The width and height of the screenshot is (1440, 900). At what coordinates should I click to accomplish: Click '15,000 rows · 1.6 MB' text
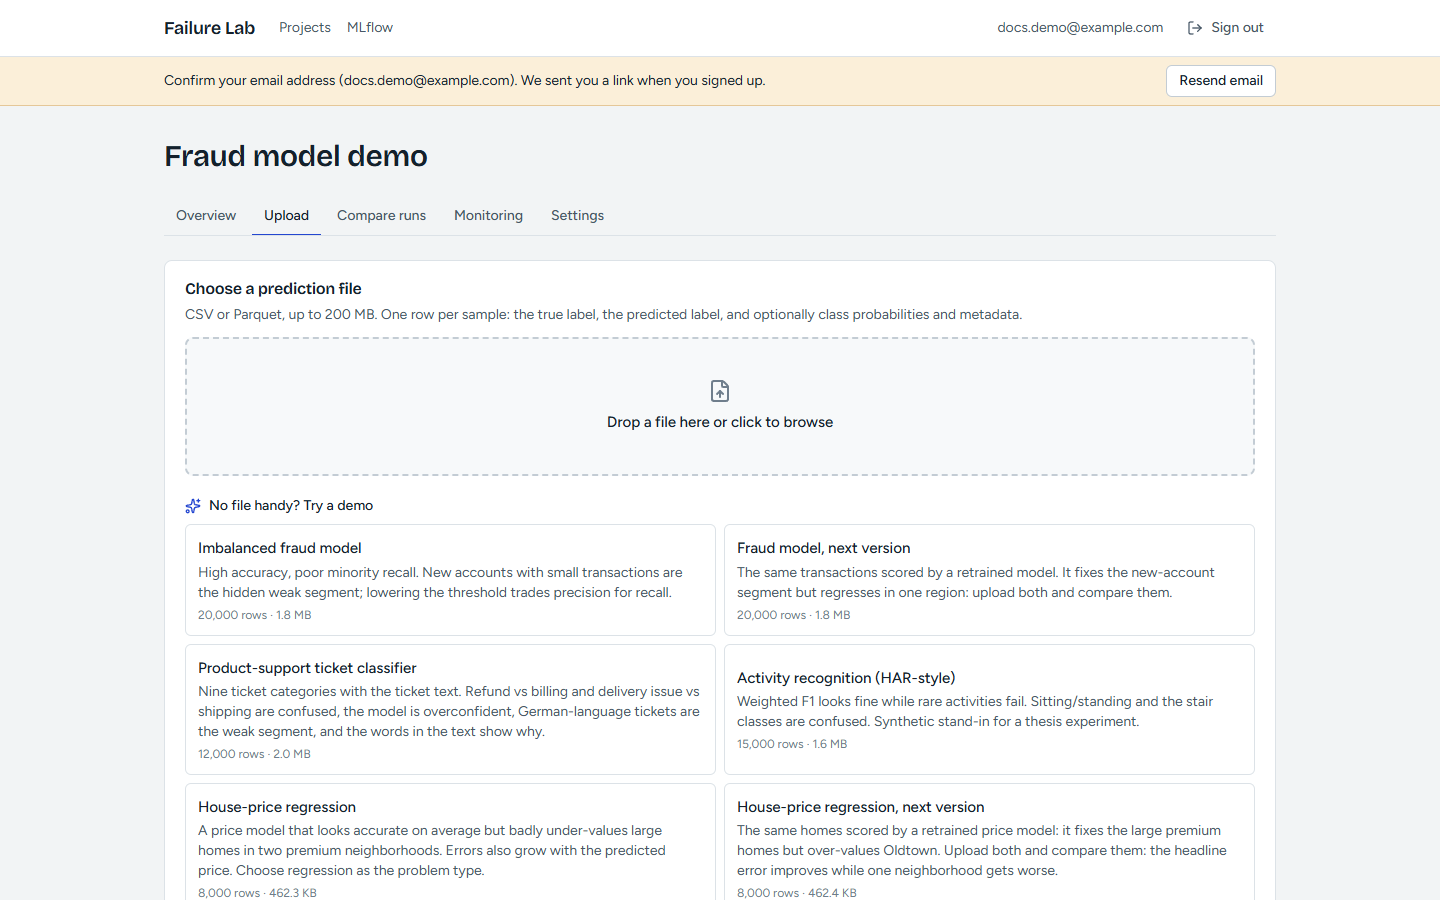click(792, 744)
